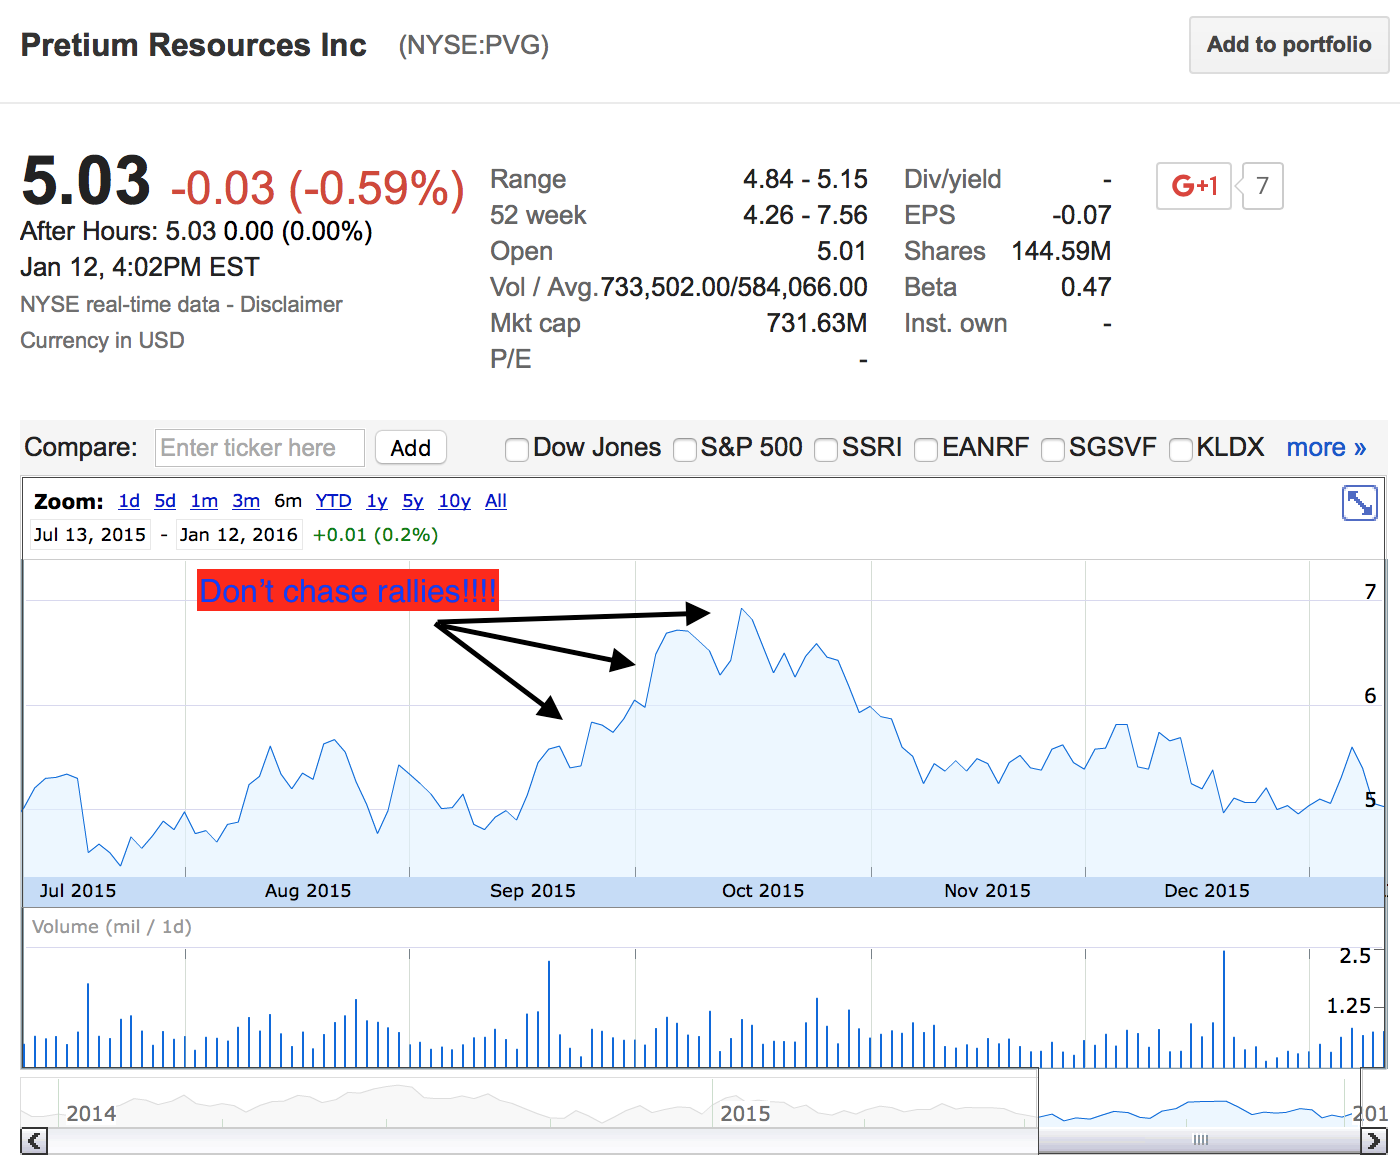Open the start date field Jul 13, 2015
Image resolution: width=1400 pixels, height=1170 pixels.
pyautogui.click(x=90, y=535)
